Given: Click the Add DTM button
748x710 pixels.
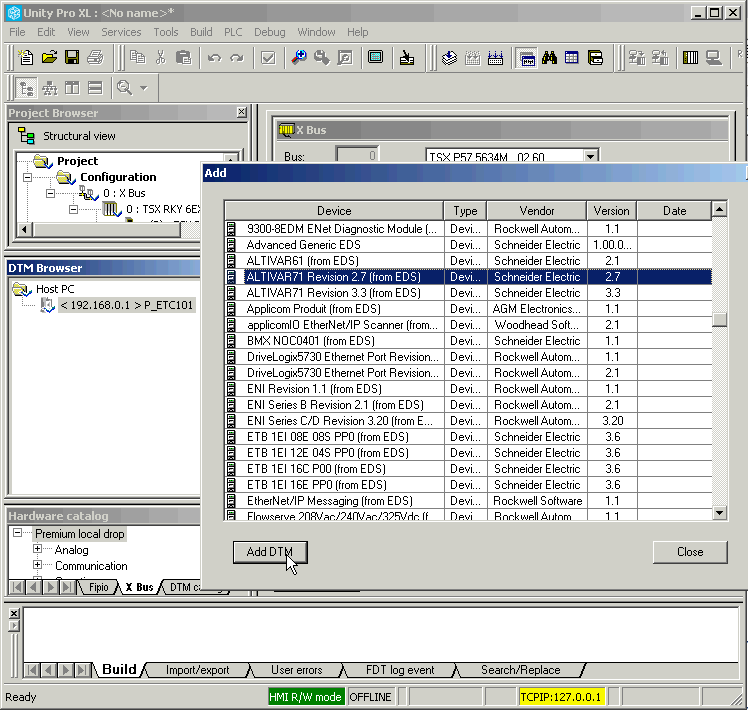Looking at the screenshot, I should click(x=270, y=552).
